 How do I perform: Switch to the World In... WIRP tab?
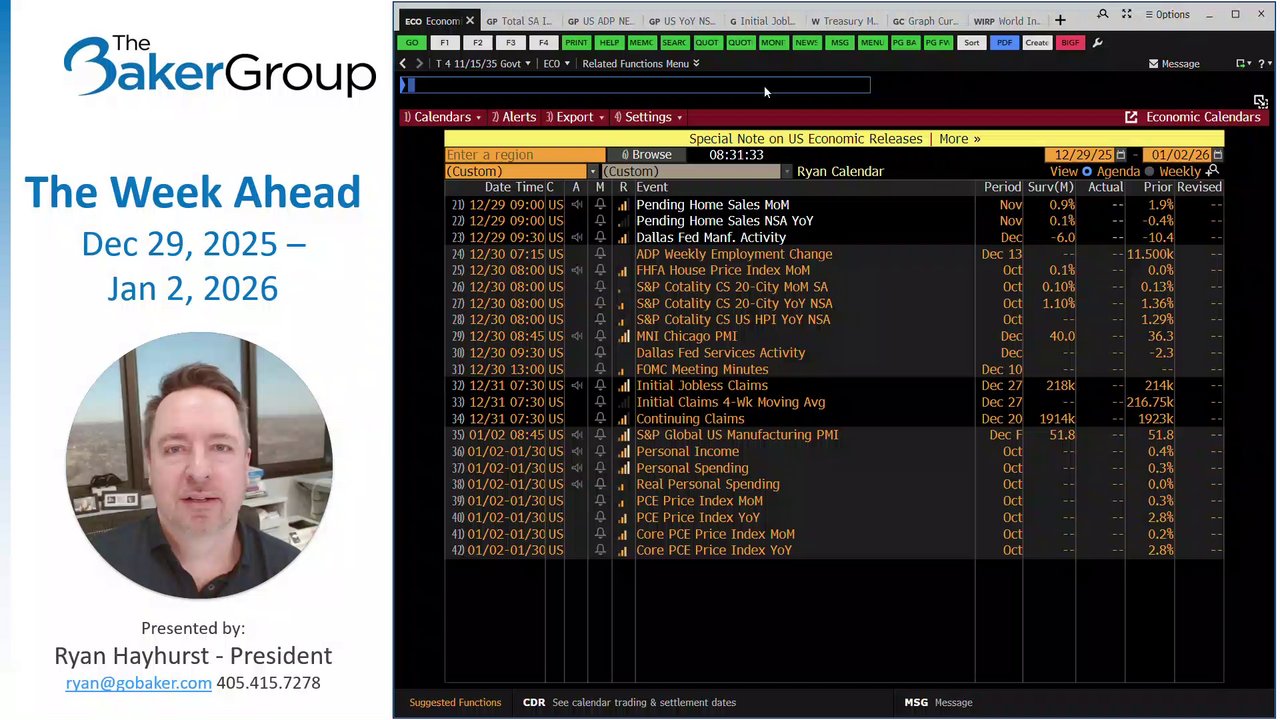(x=1006, y=21)
